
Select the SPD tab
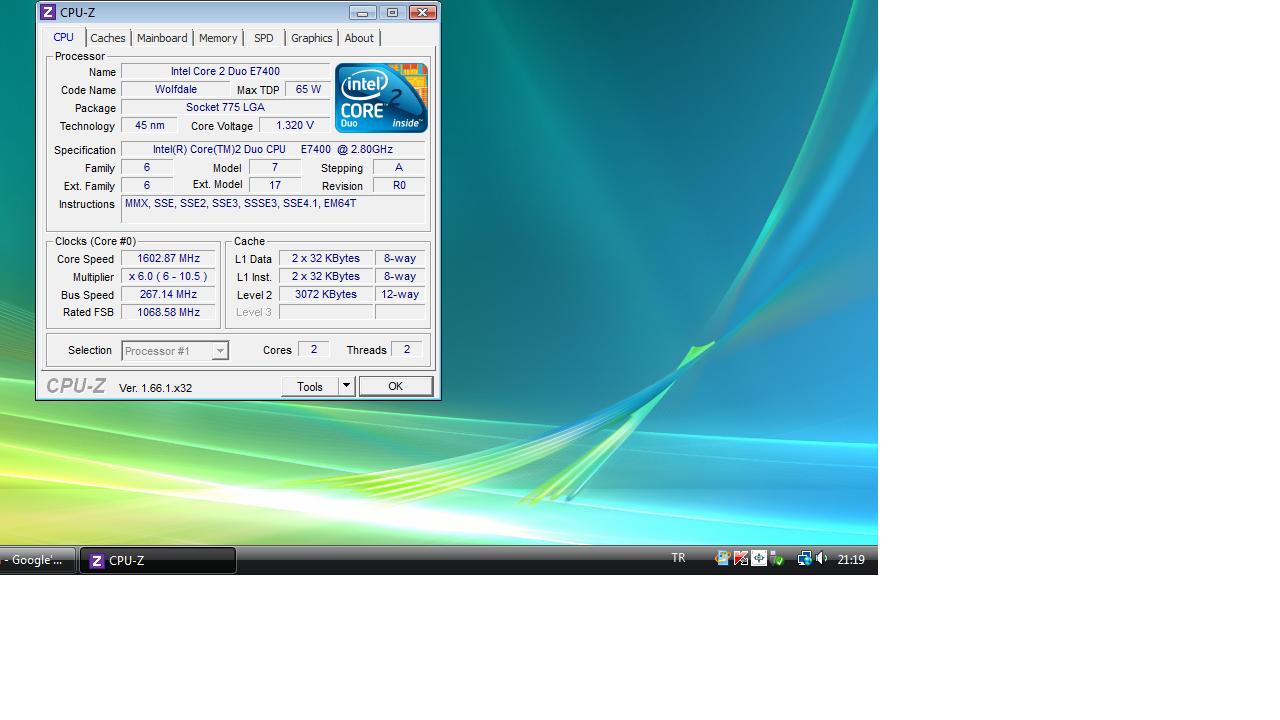coord(264,38)
